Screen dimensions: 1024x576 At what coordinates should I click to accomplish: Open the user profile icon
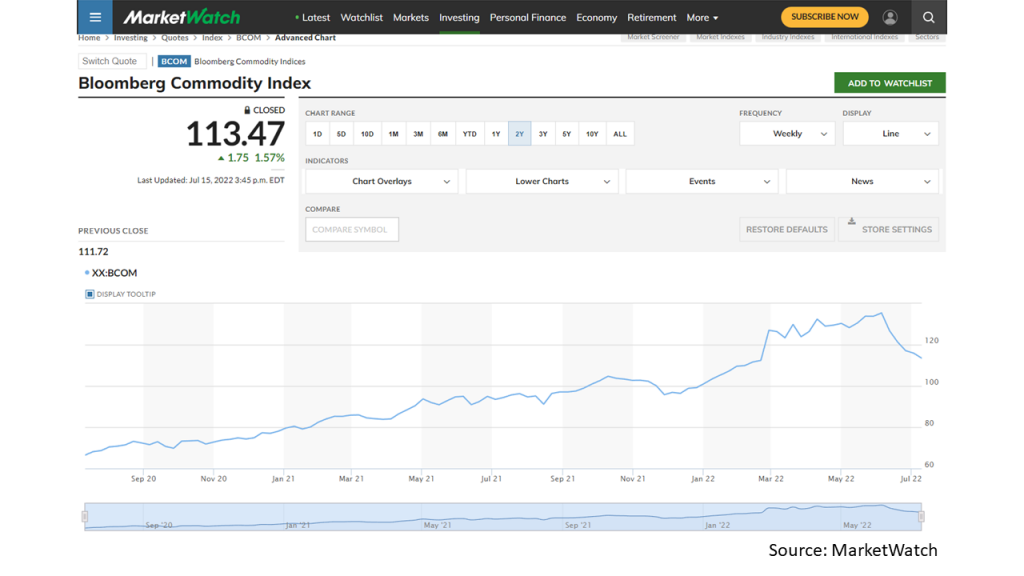[x=889, y=18]
